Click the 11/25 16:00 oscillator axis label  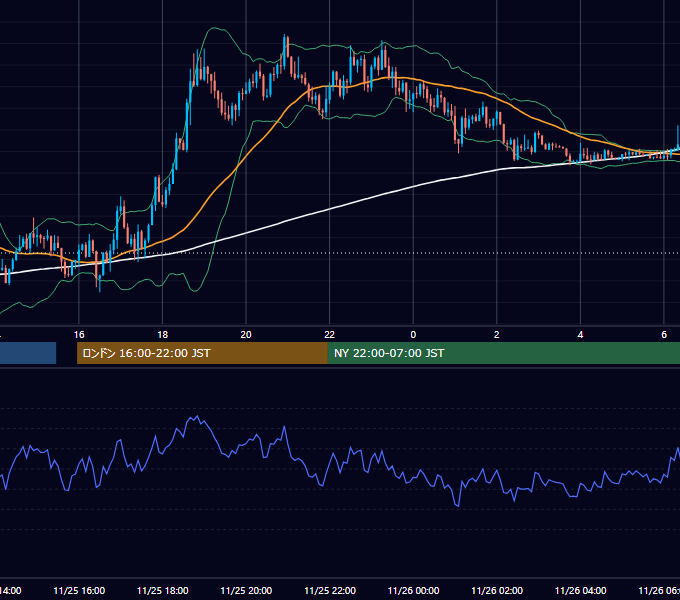pos(79,591)
